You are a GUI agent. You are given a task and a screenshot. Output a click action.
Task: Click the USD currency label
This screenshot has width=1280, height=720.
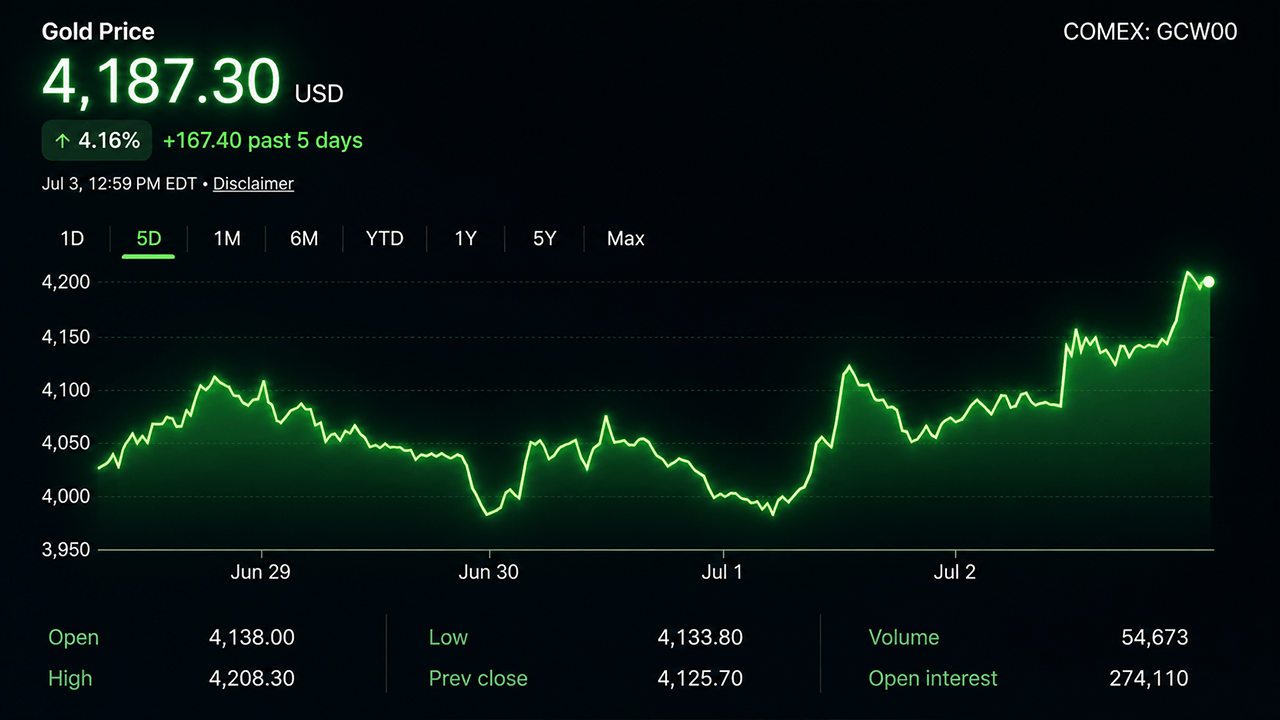tap(319, 95)
